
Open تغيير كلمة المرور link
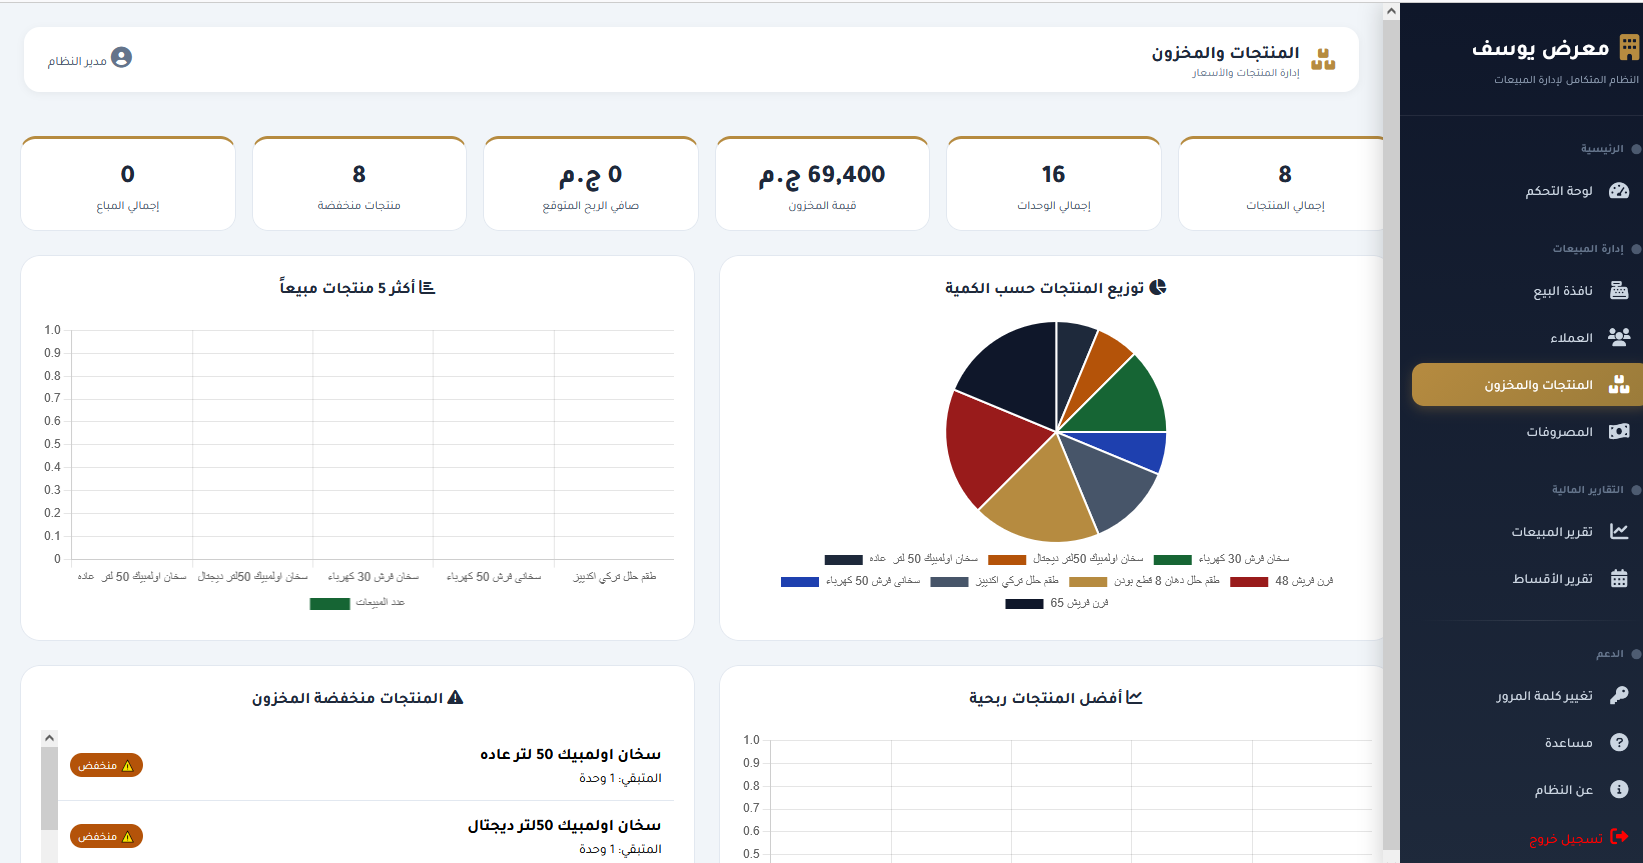click(x=1527, y=695)
